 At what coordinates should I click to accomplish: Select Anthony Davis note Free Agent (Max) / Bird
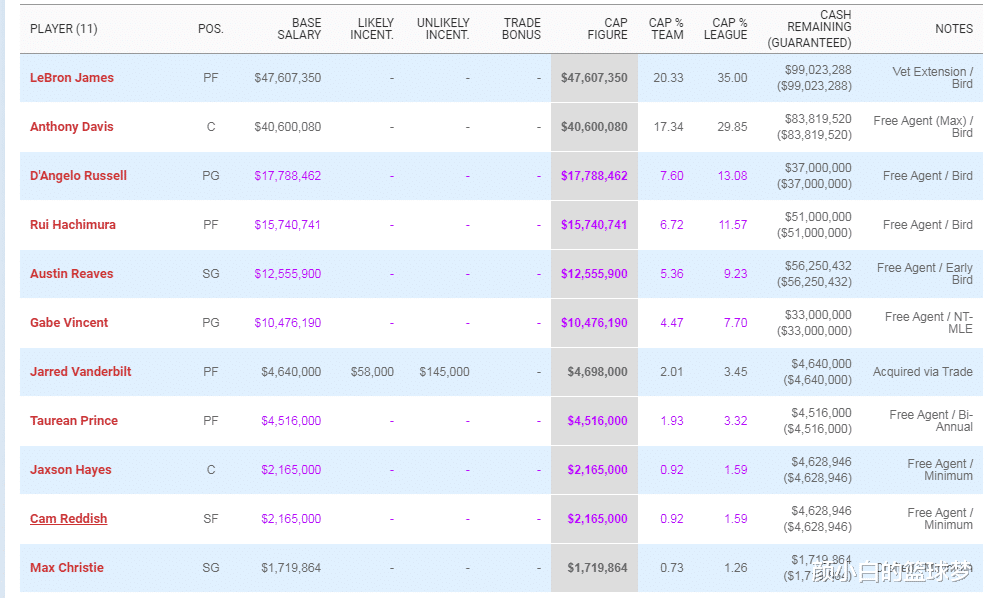tap(923, 127)
